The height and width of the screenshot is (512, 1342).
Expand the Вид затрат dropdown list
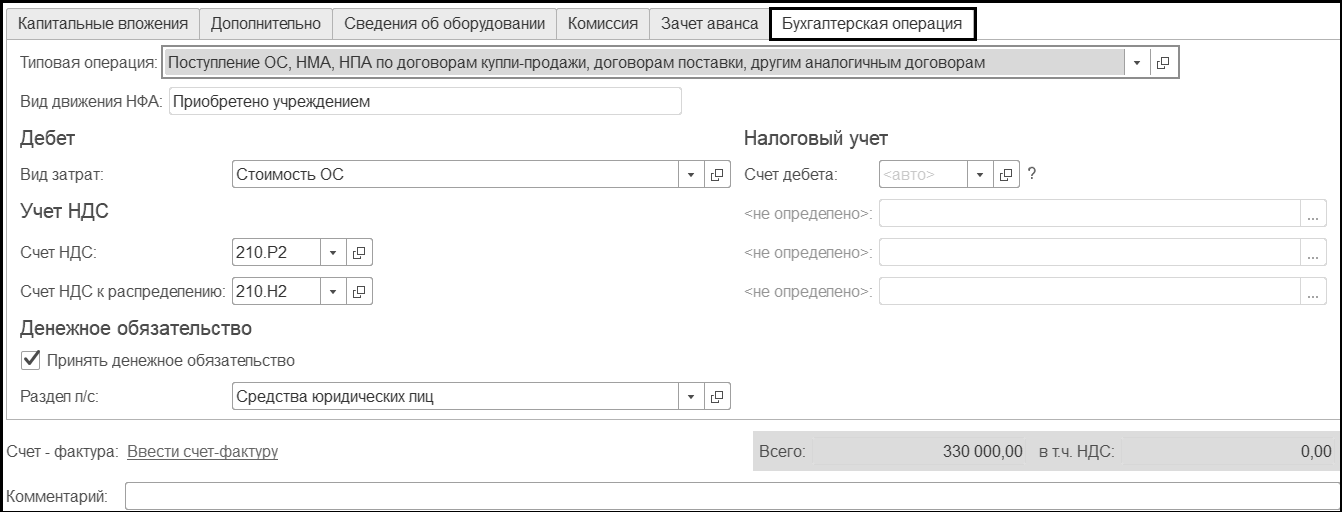(x=691, y=175)
